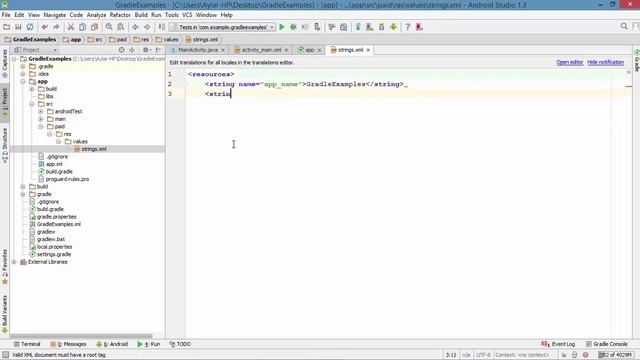Click the Hide notification link
This screenshot has width=640, height=360.
605,62
